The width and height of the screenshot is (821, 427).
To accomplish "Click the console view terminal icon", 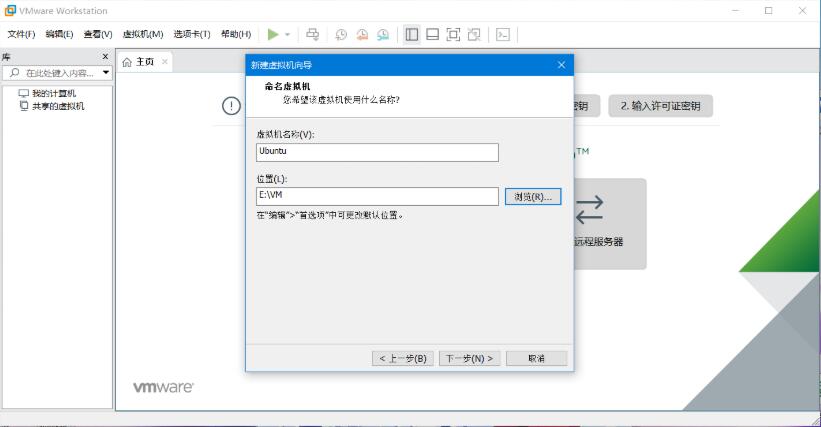I will (503, 35).
